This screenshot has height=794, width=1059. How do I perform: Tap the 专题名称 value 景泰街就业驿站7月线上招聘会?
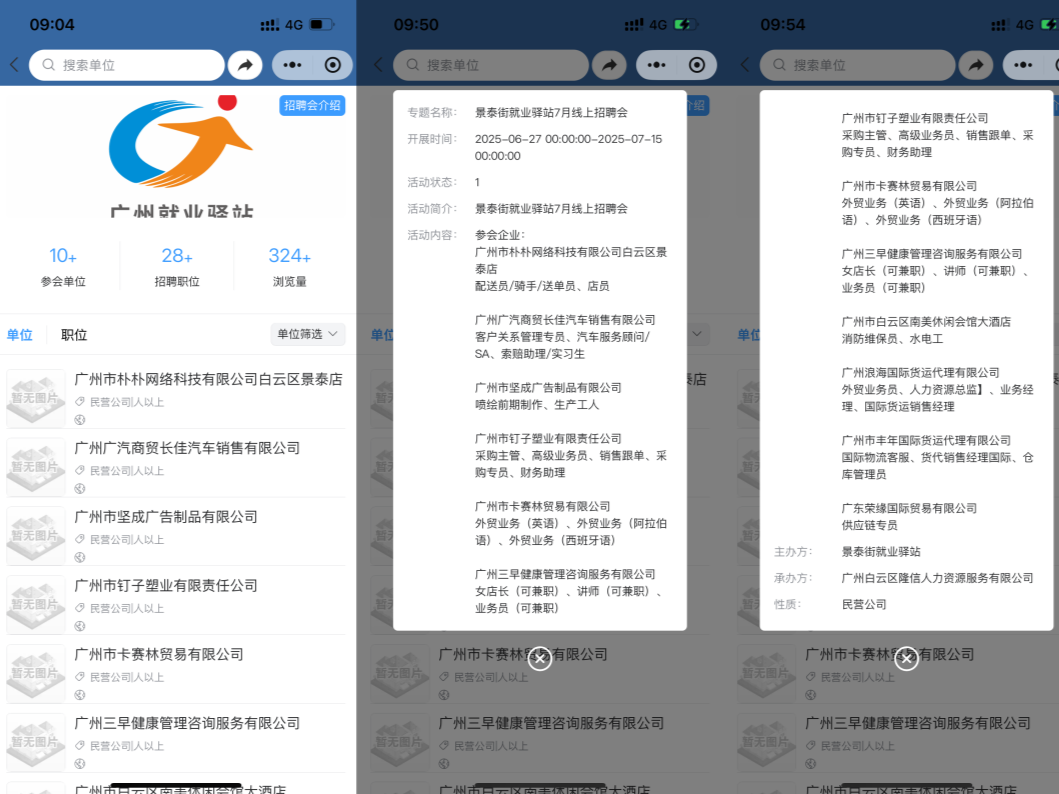click(x=551, y=113)
